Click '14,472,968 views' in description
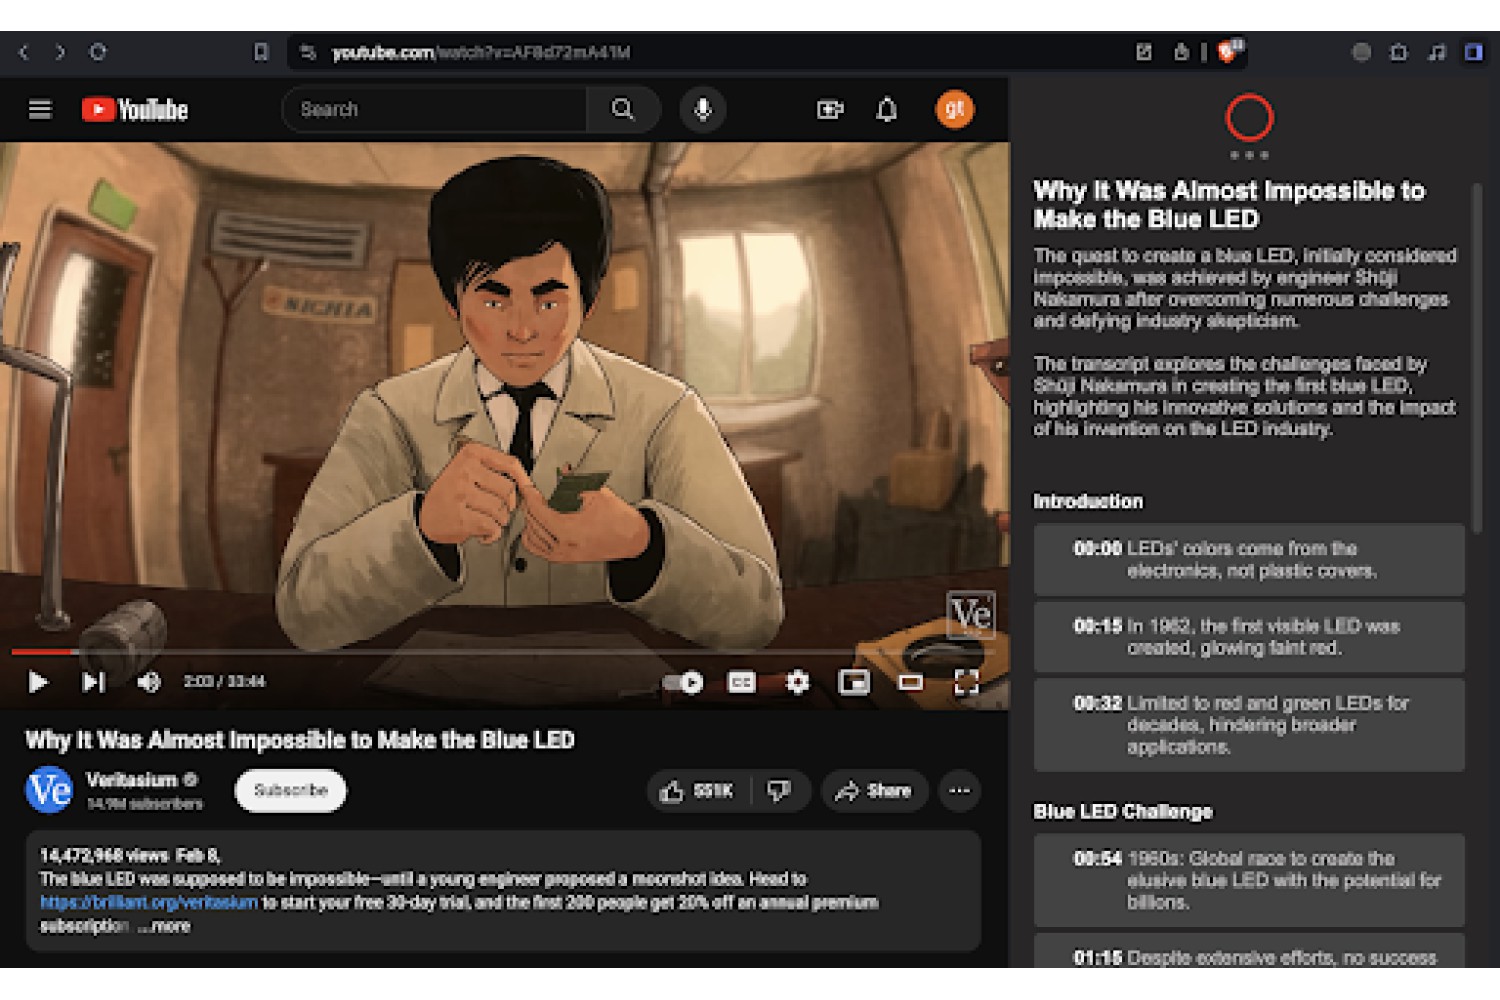Image resolution: width=1500 pixels, height=1000 pixels. tap(104, 855)
